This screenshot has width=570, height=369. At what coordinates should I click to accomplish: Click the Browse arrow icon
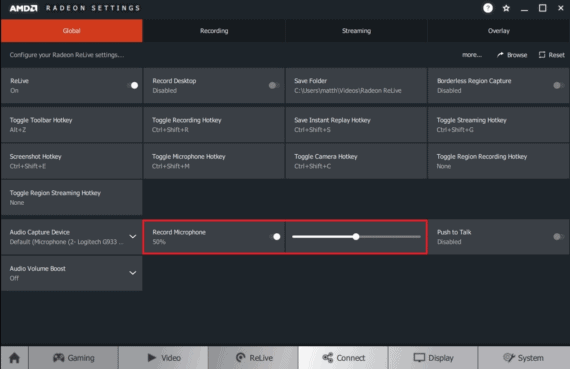(x=500, y=55)
